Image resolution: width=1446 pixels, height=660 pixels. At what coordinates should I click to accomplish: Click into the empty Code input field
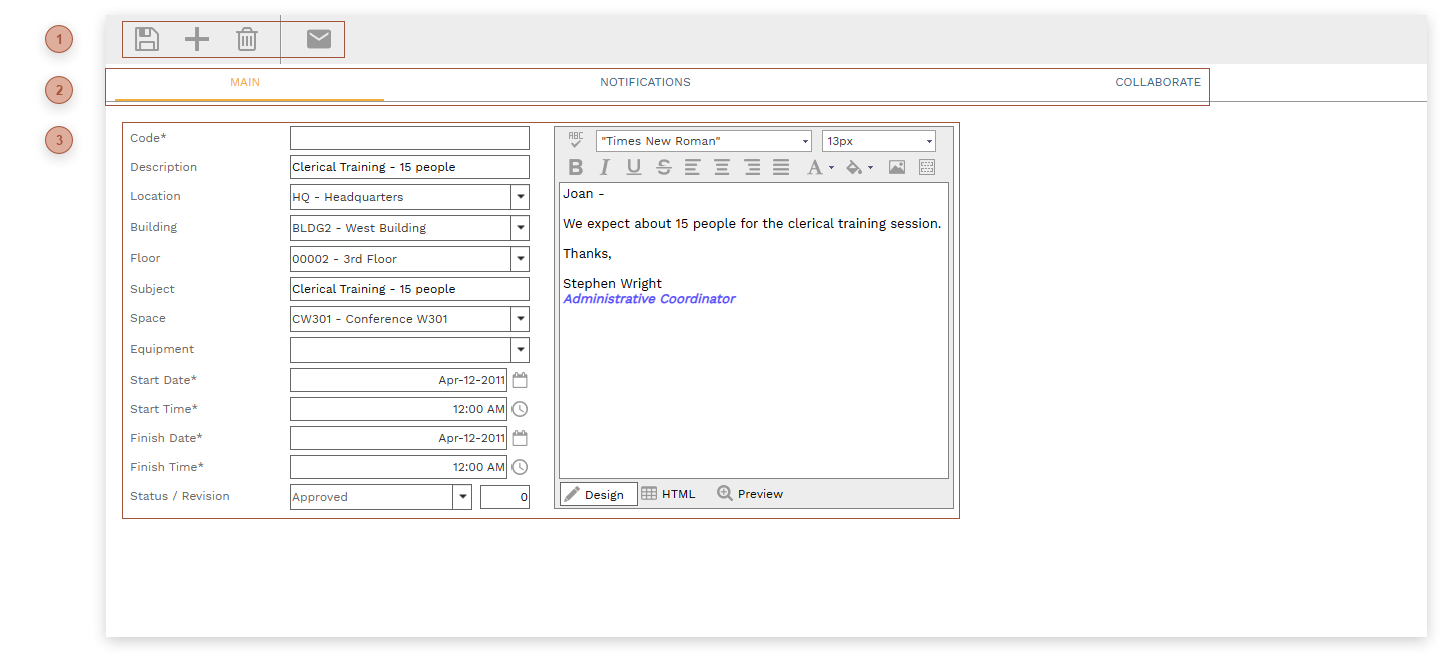[409, 138]
